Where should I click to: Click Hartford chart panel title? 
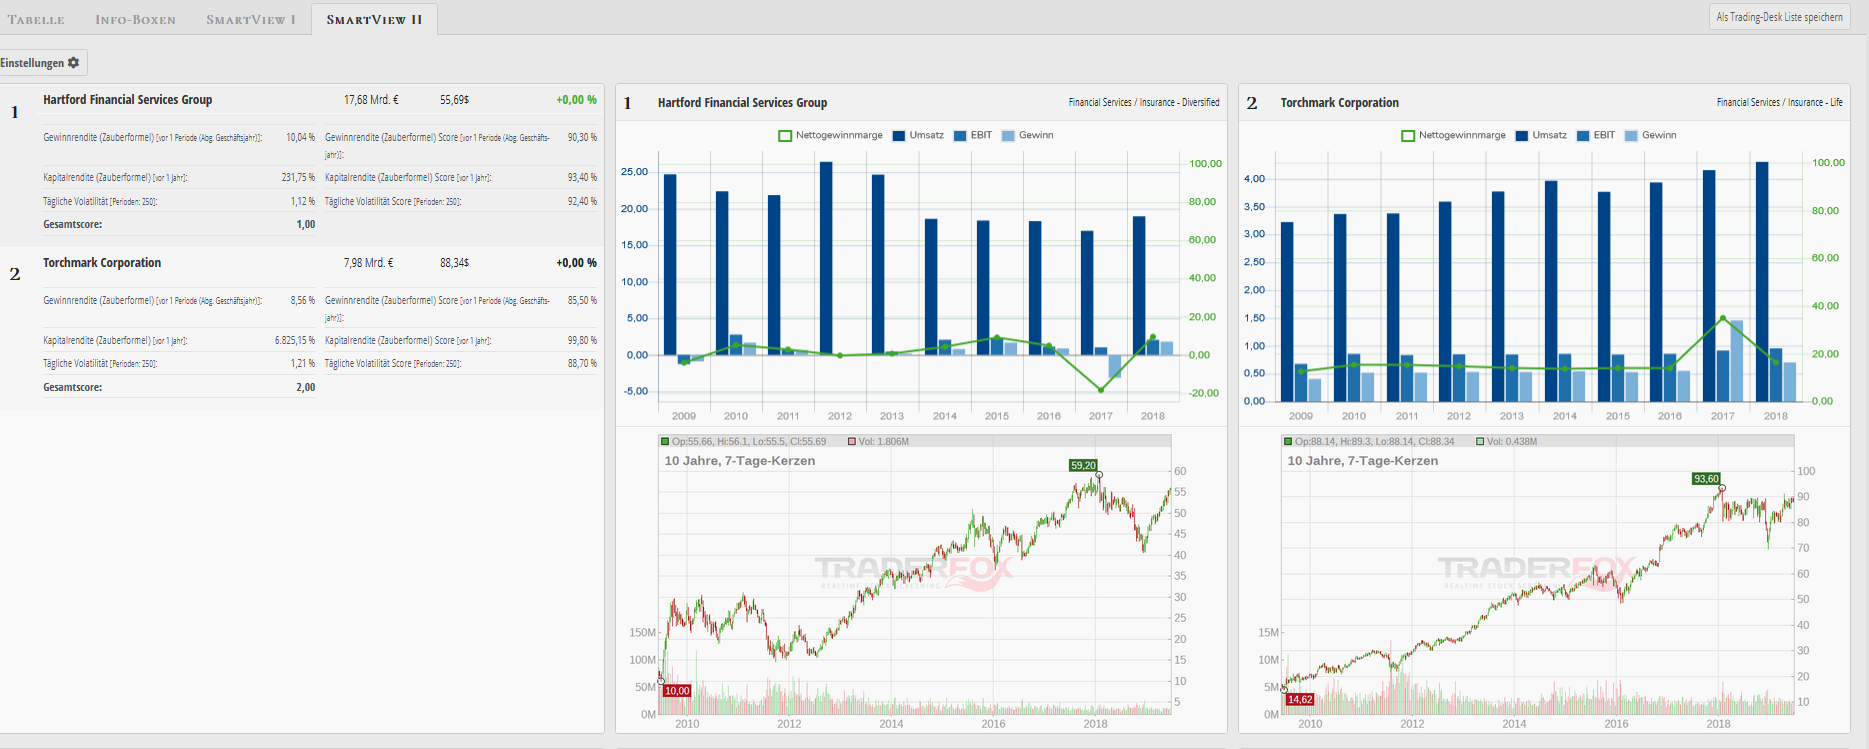pos(742,103)
